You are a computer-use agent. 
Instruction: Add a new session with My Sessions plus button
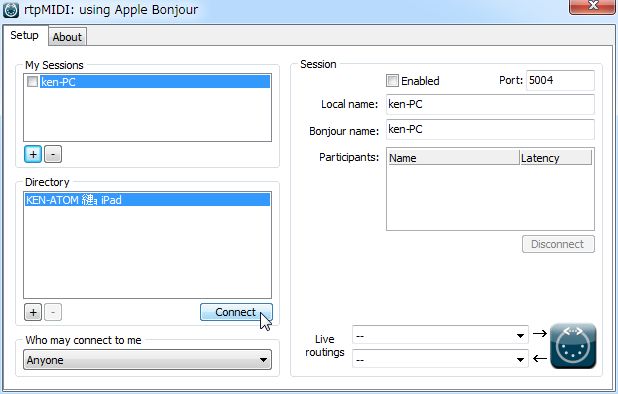pos(33,154)
